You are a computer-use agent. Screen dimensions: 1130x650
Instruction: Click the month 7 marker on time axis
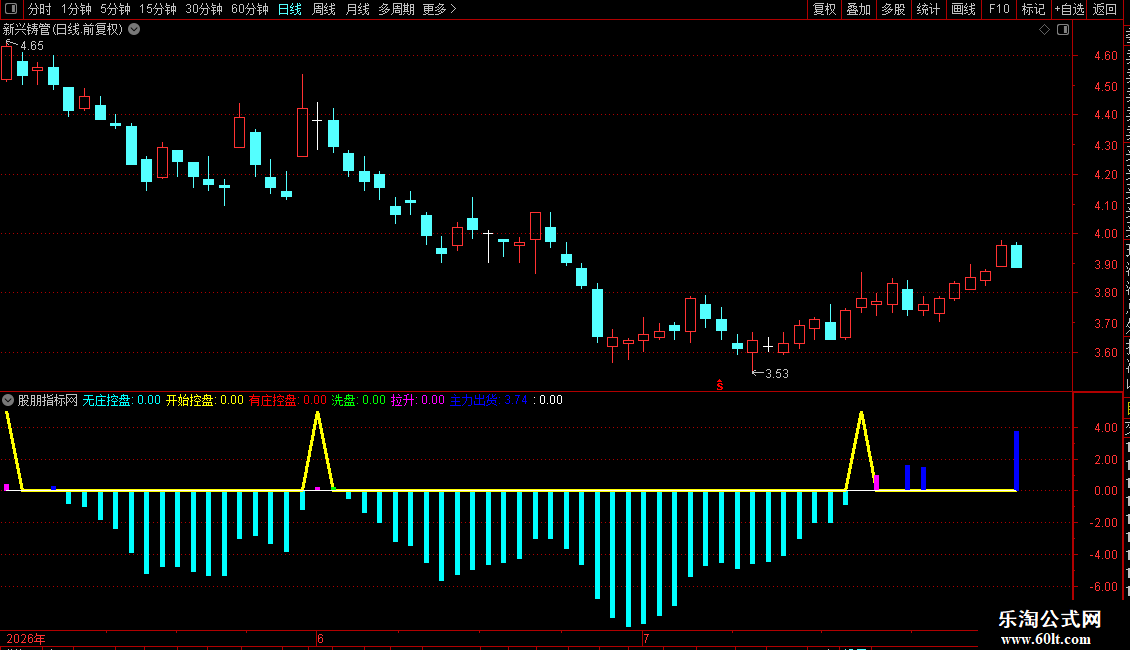(646, 639)
